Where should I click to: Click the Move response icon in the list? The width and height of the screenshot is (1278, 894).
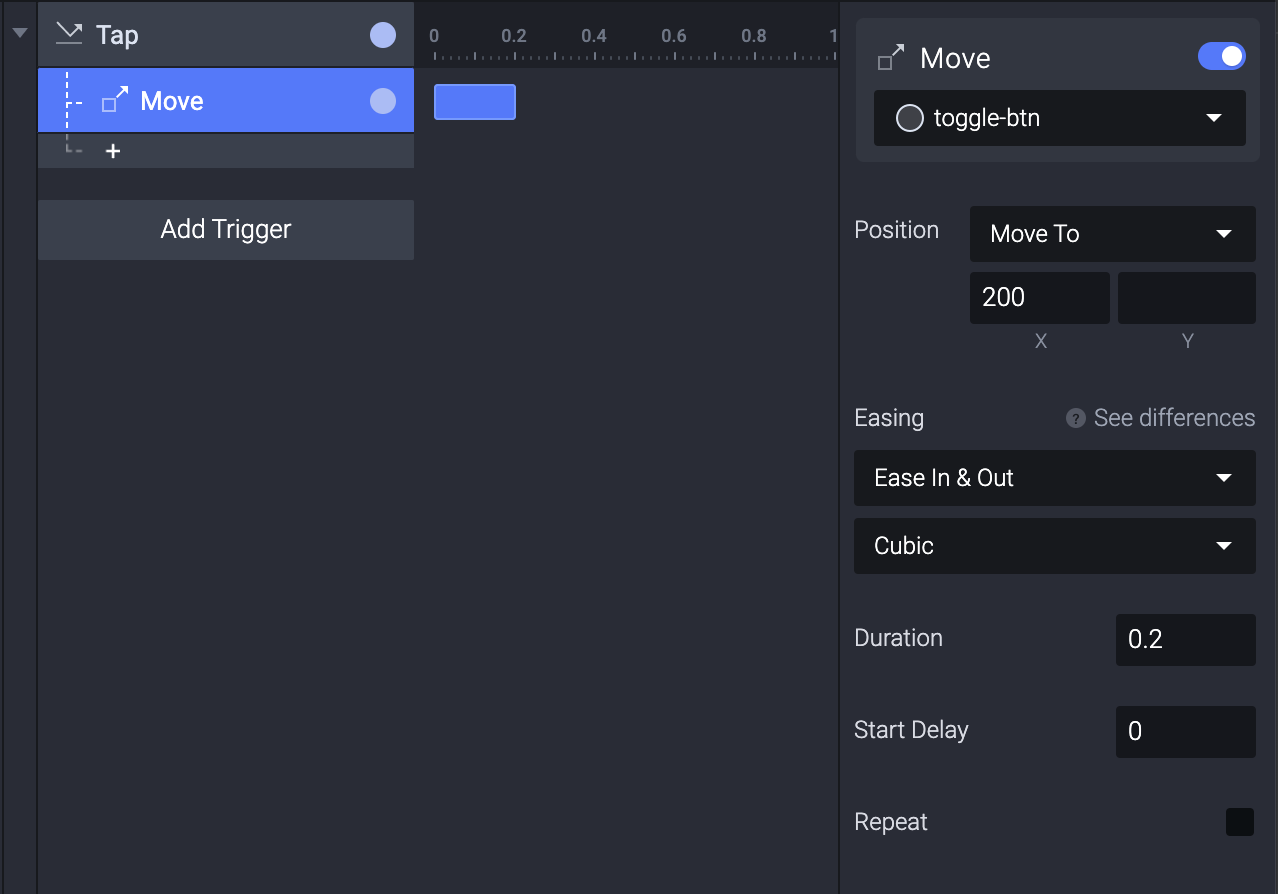pyautogui.click(x=115, y=100)
